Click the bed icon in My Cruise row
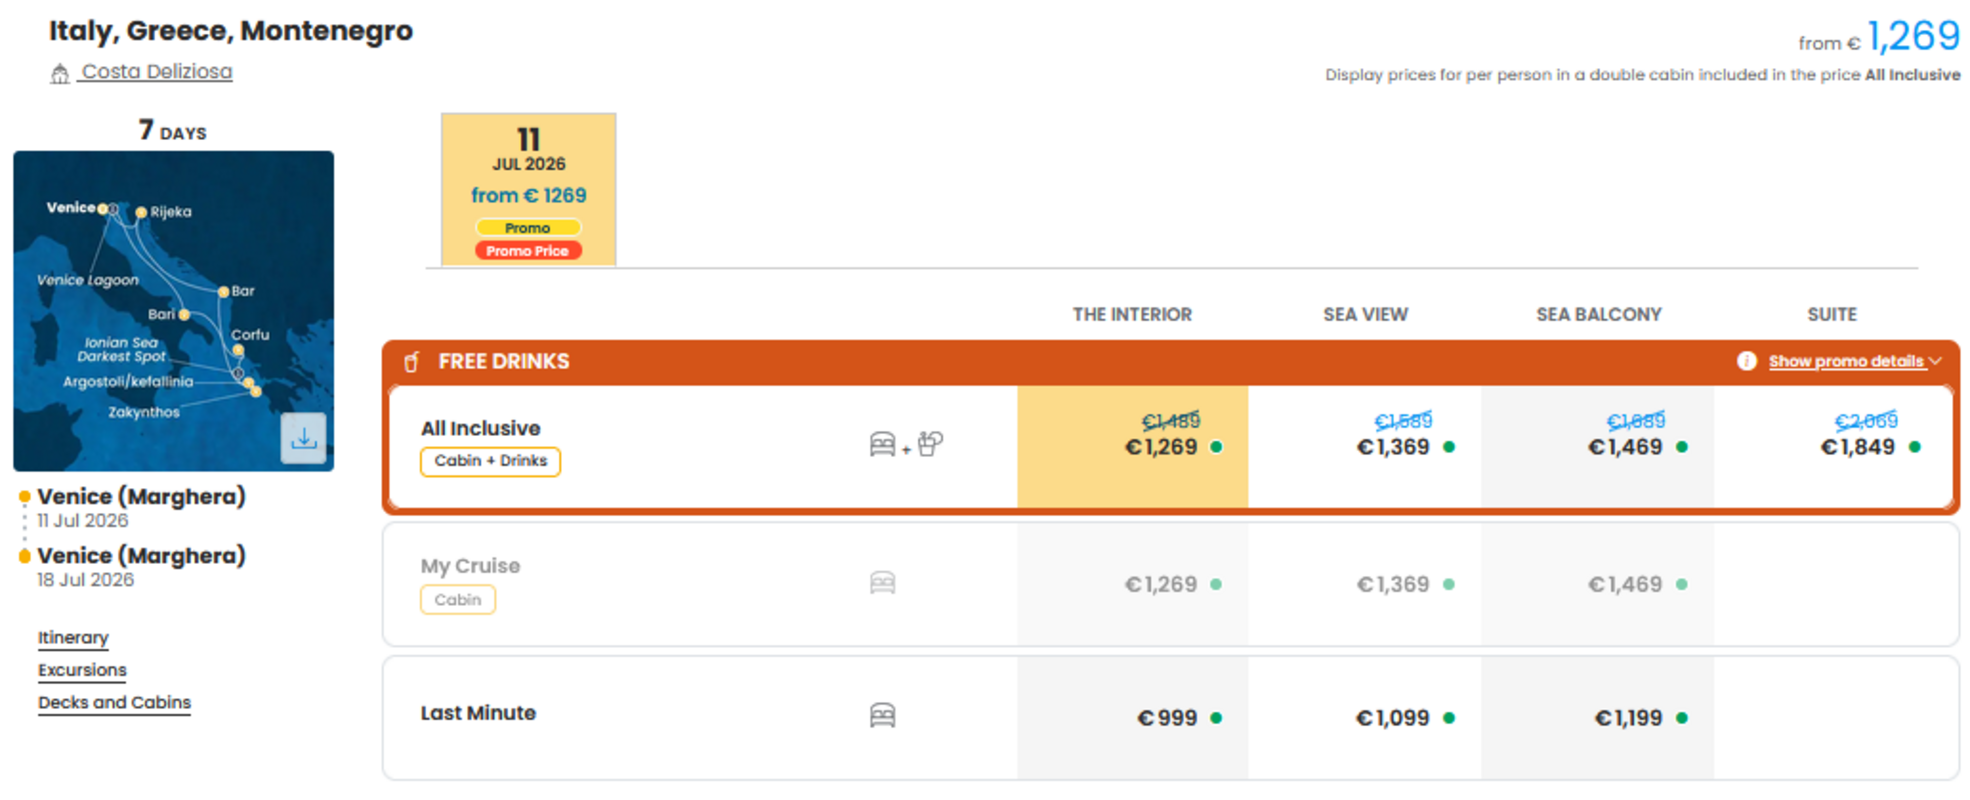Image resolution: width=1970 pixels, height=800 pixels. point(882,583)
